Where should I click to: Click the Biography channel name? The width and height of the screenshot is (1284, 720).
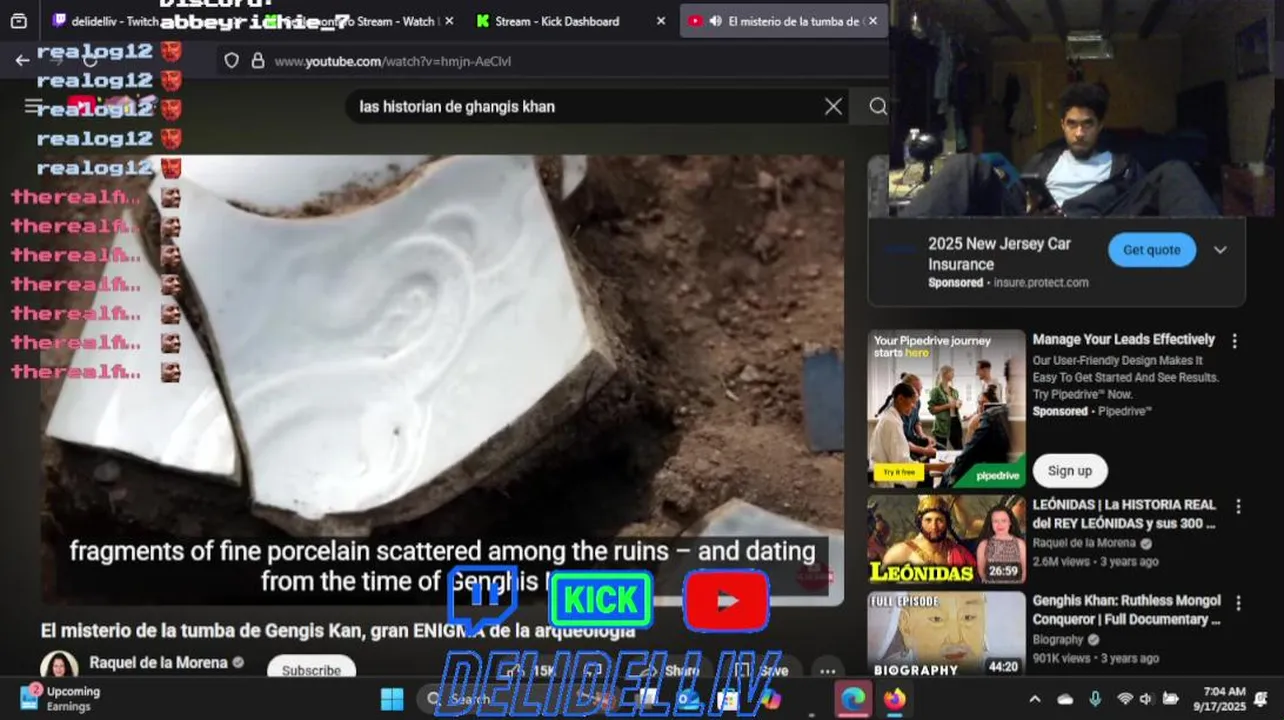tap(1058, 640)
